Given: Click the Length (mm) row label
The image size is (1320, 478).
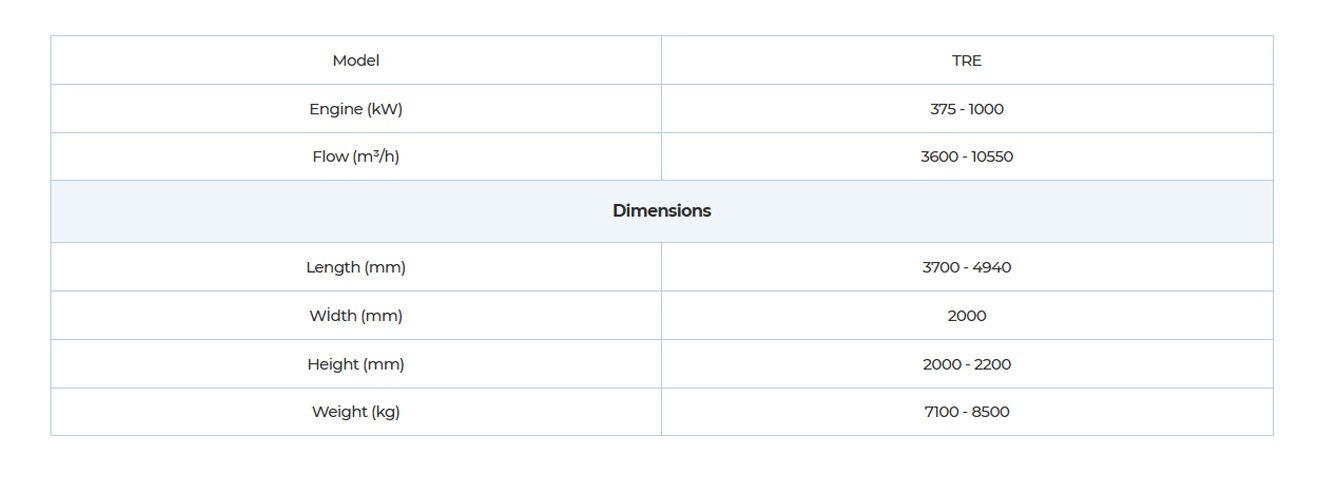Looking at the screenshot, I should click(x=356, y=268).
